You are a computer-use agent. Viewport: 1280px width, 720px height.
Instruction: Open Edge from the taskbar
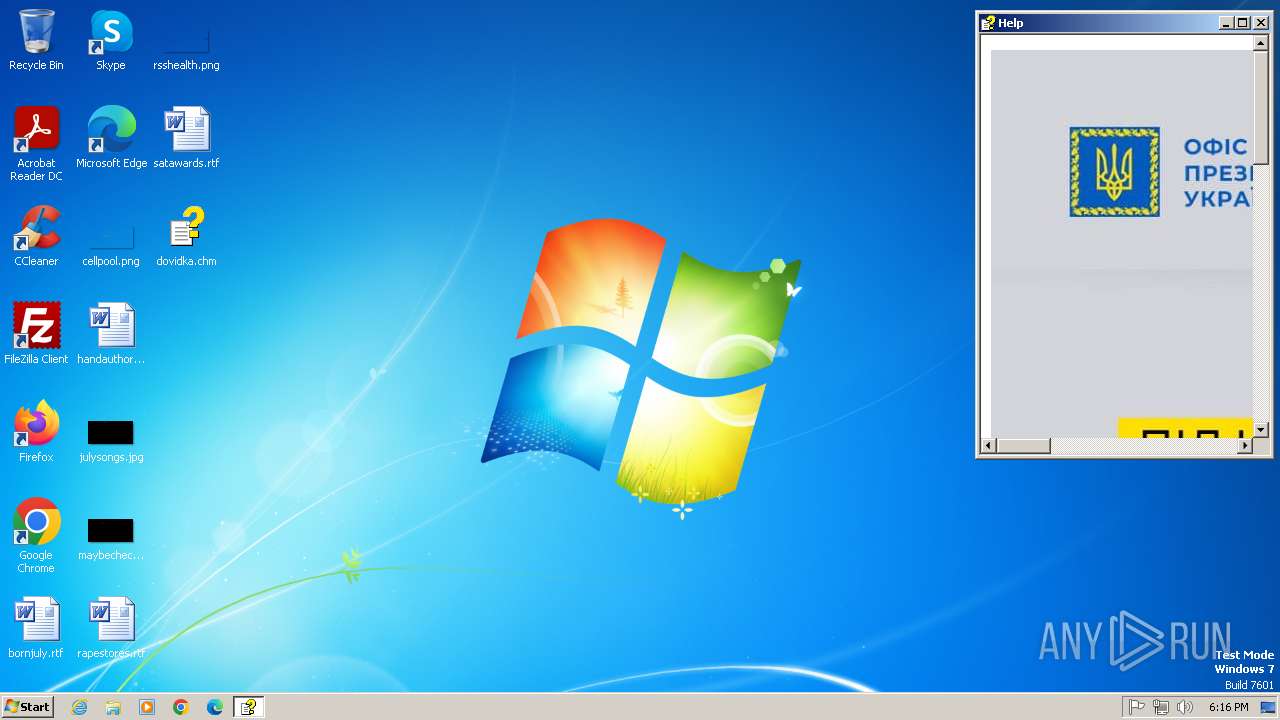[x=215, y=707]
